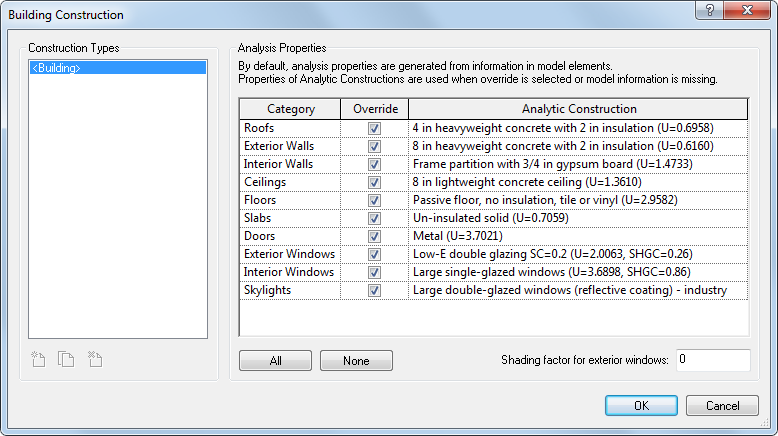Open Exterior Windows analytic construction selector
Viewport: 778px width, 436px height.
coord(578,255)
